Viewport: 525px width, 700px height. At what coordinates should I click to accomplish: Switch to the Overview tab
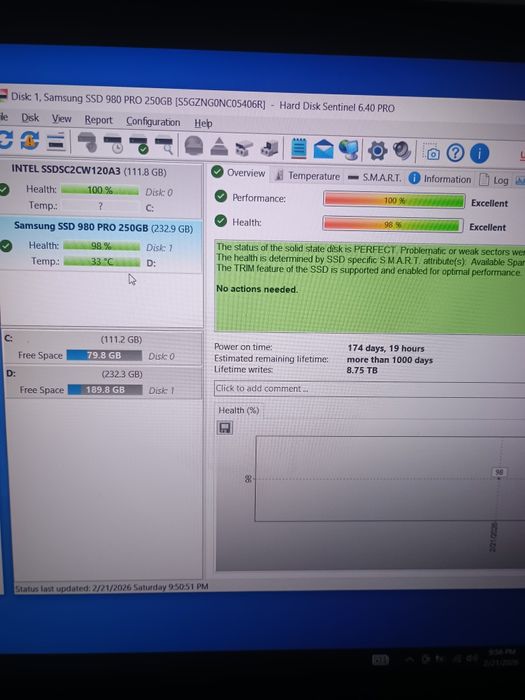pyautogui.click(x=239, y=173)
